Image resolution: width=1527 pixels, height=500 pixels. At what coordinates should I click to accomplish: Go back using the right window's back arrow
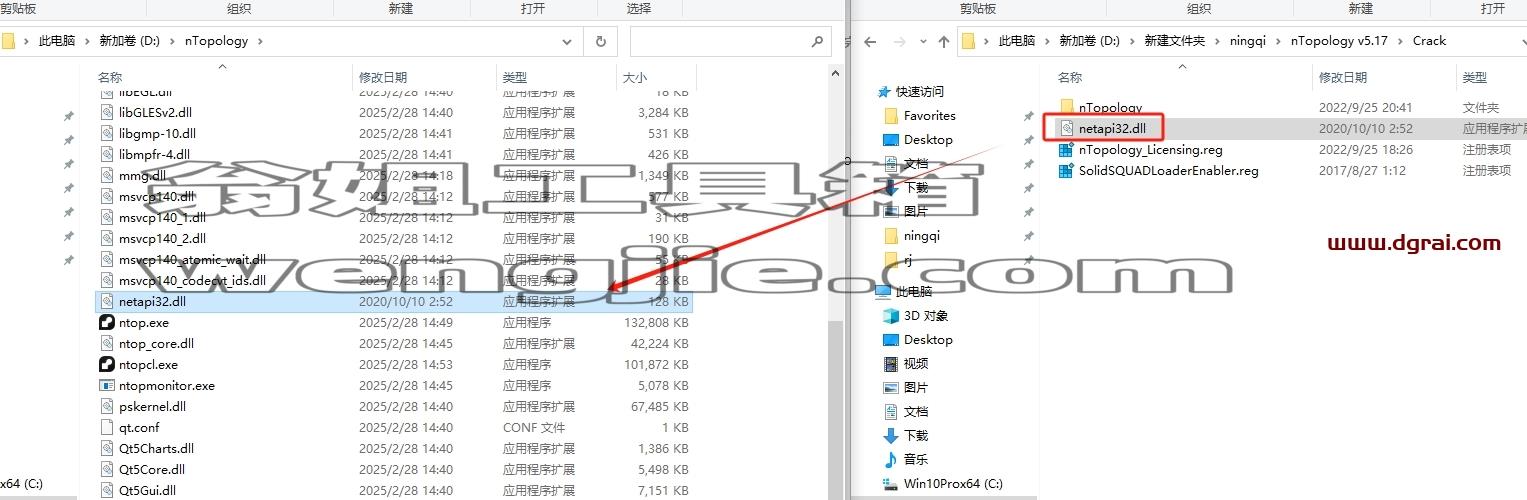tap(870, 42)
